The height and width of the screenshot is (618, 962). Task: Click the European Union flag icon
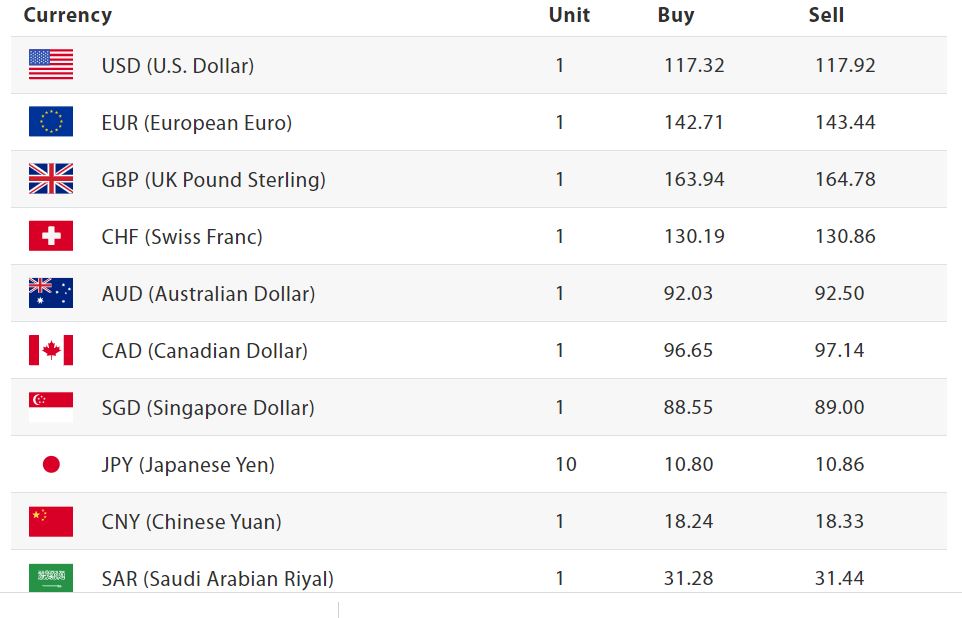[x=51, y=122]
